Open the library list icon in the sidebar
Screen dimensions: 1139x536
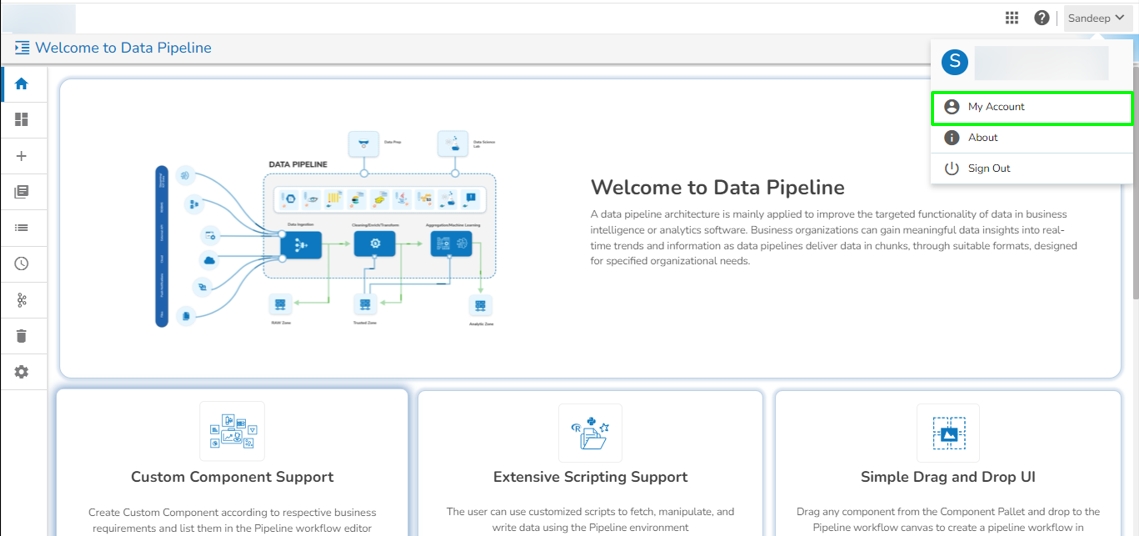22,192
